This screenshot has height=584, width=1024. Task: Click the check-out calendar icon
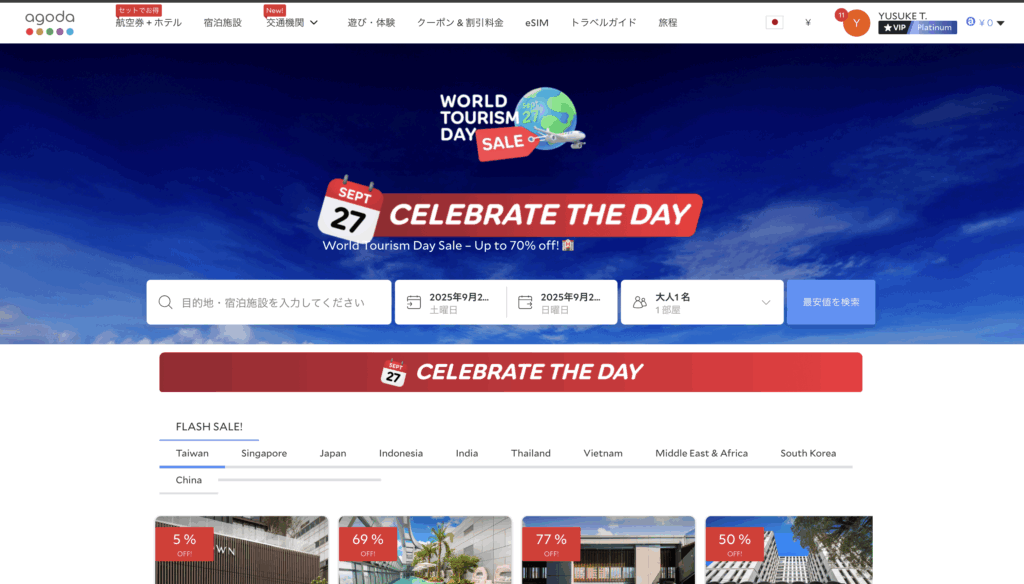point(525,302)
